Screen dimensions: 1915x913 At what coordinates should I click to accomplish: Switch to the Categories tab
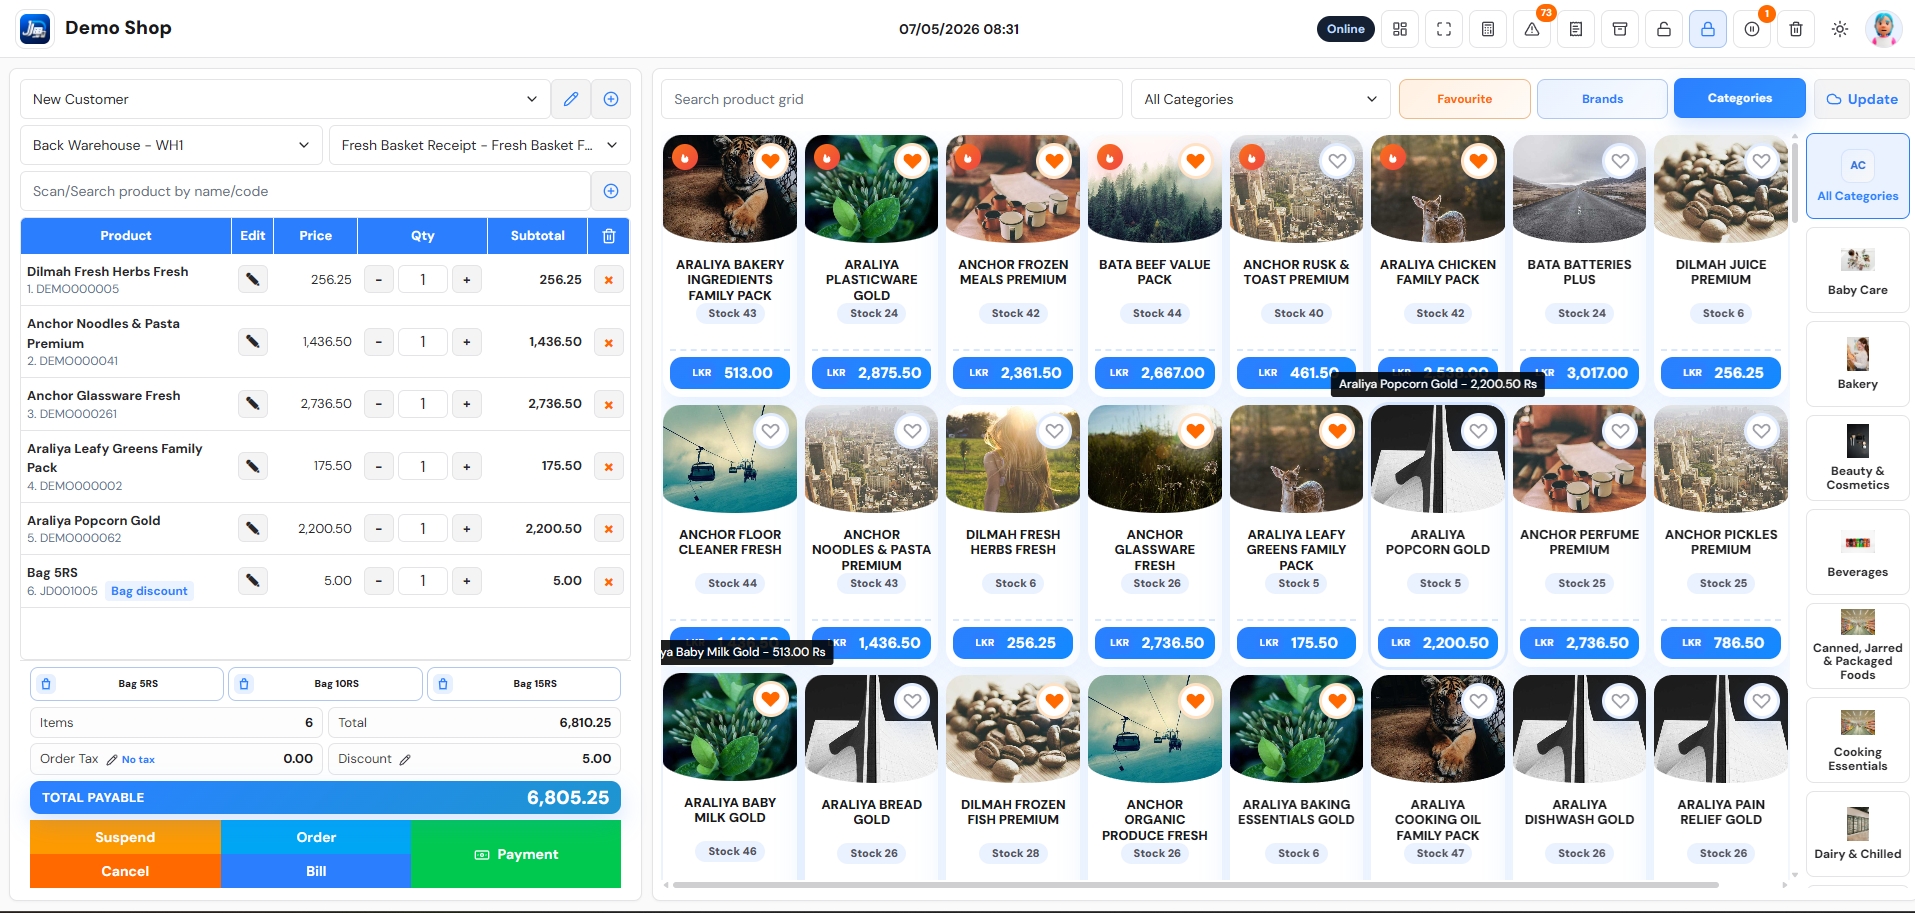pos(1740,98)
